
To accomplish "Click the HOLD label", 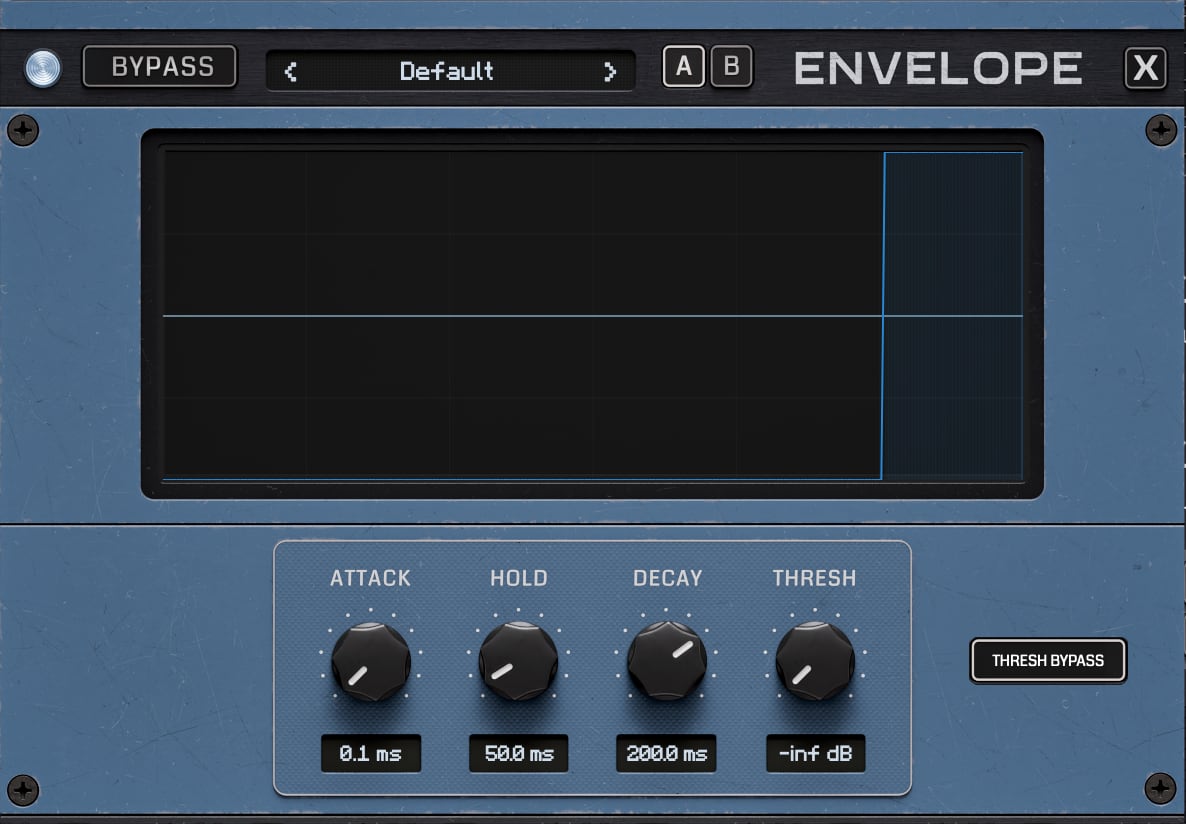I will point(519,578).
